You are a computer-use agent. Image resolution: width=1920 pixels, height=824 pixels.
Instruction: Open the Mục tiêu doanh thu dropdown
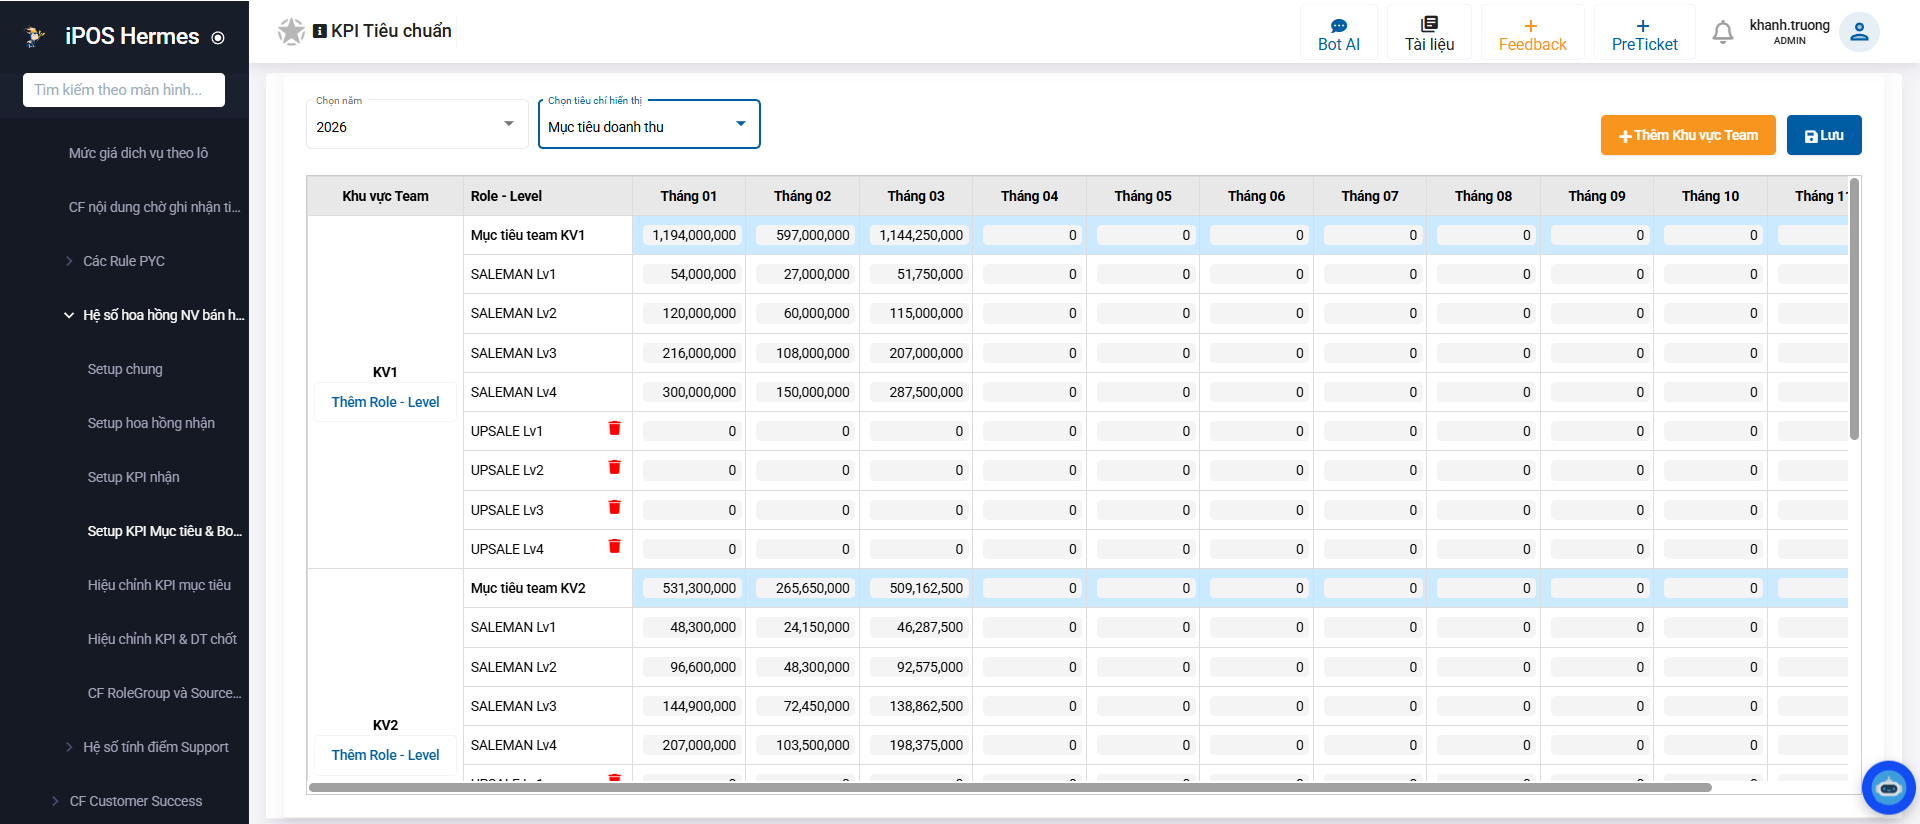(649, 124)
